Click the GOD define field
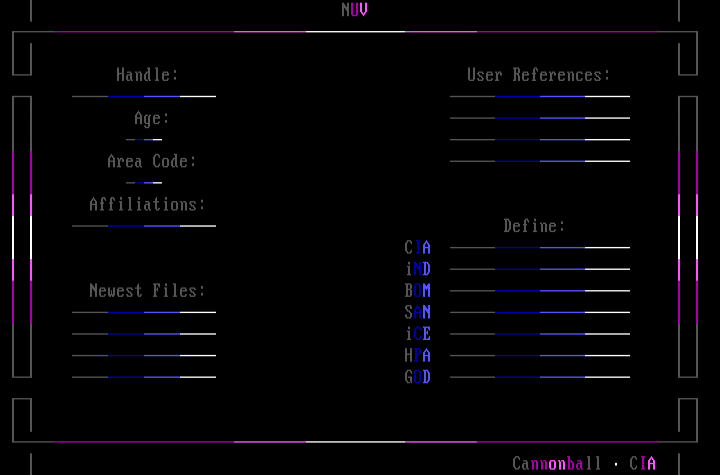This screenshot has width=720, height=475. click(x=540, y=377)
